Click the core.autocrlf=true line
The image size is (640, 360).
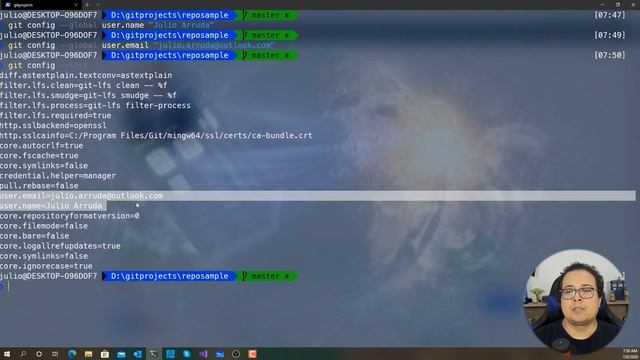[x=42, y=146]
